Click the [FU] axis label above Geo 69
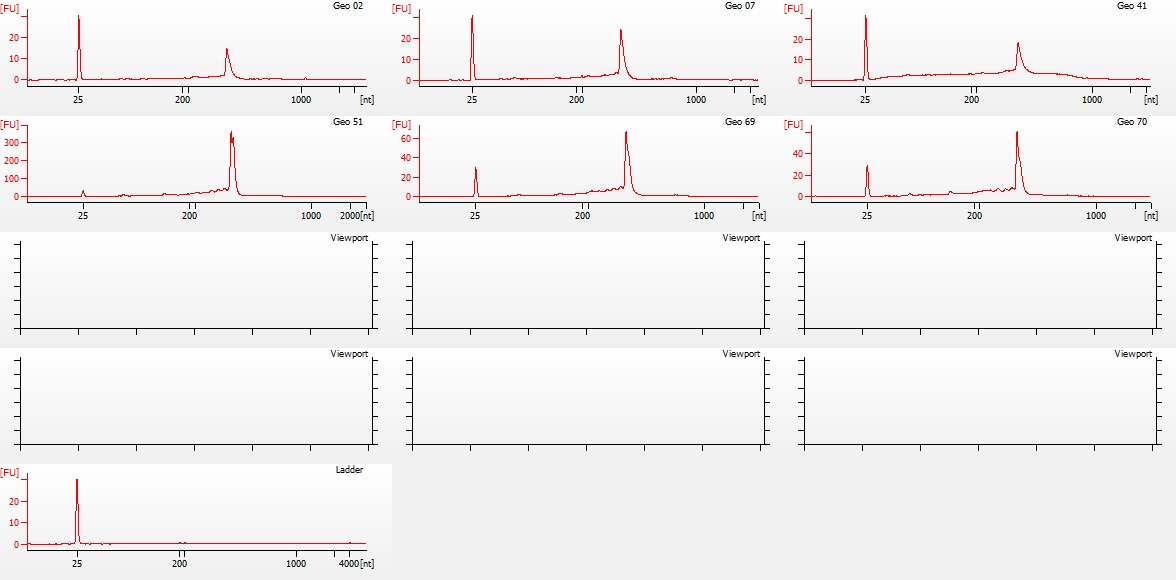Image resolution: width=1176 pixels, height=580 pixels. 401,125
